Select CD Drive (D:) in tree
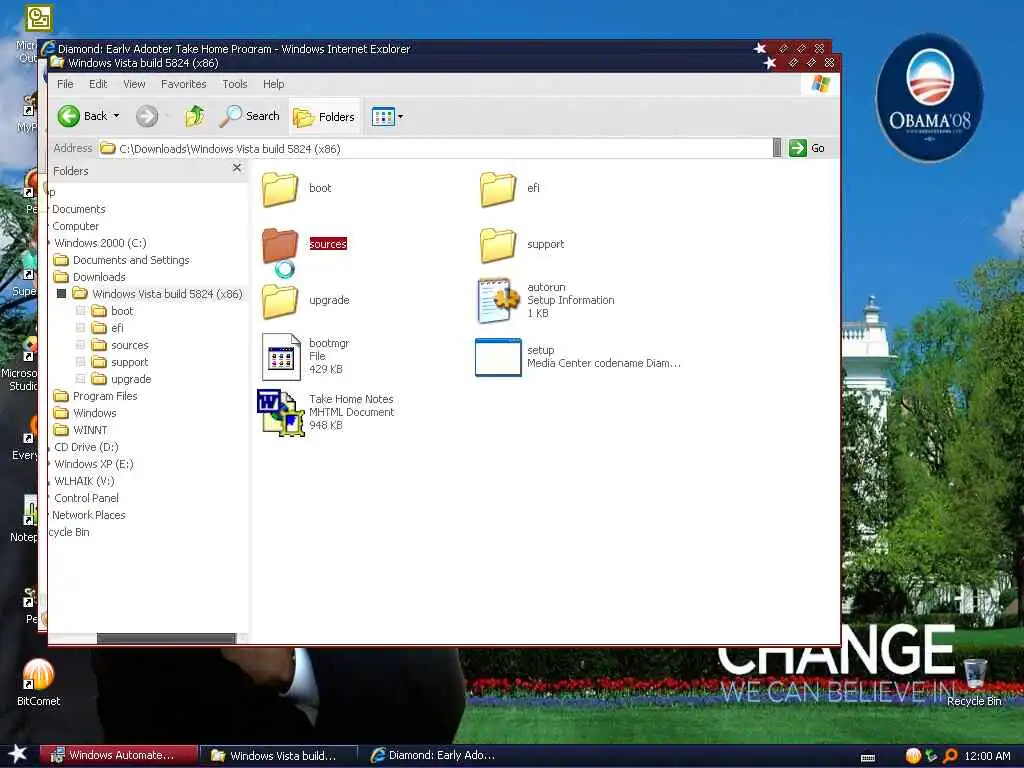This screenshot has height=768, width=1024. [86, 447]
